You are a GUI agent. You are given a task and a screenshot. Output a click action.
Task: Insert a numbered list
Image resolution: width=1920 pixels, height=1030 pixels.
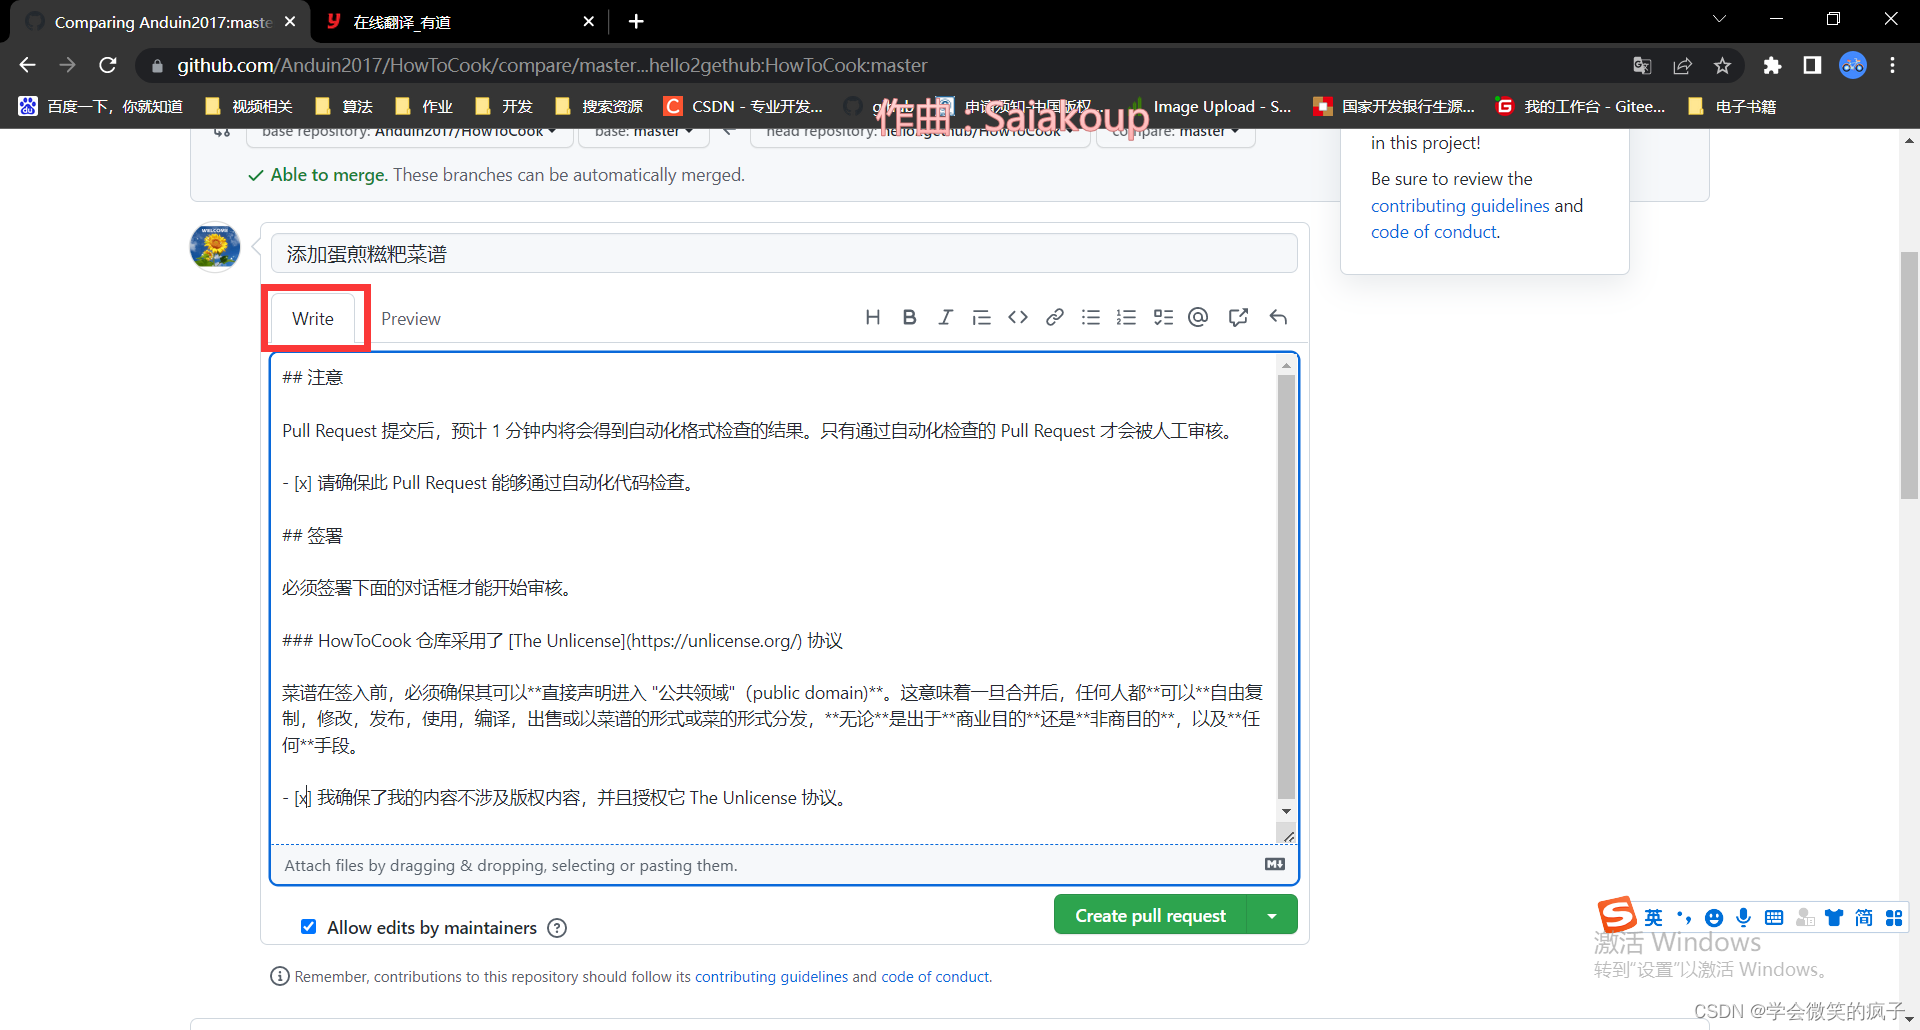1126,317
